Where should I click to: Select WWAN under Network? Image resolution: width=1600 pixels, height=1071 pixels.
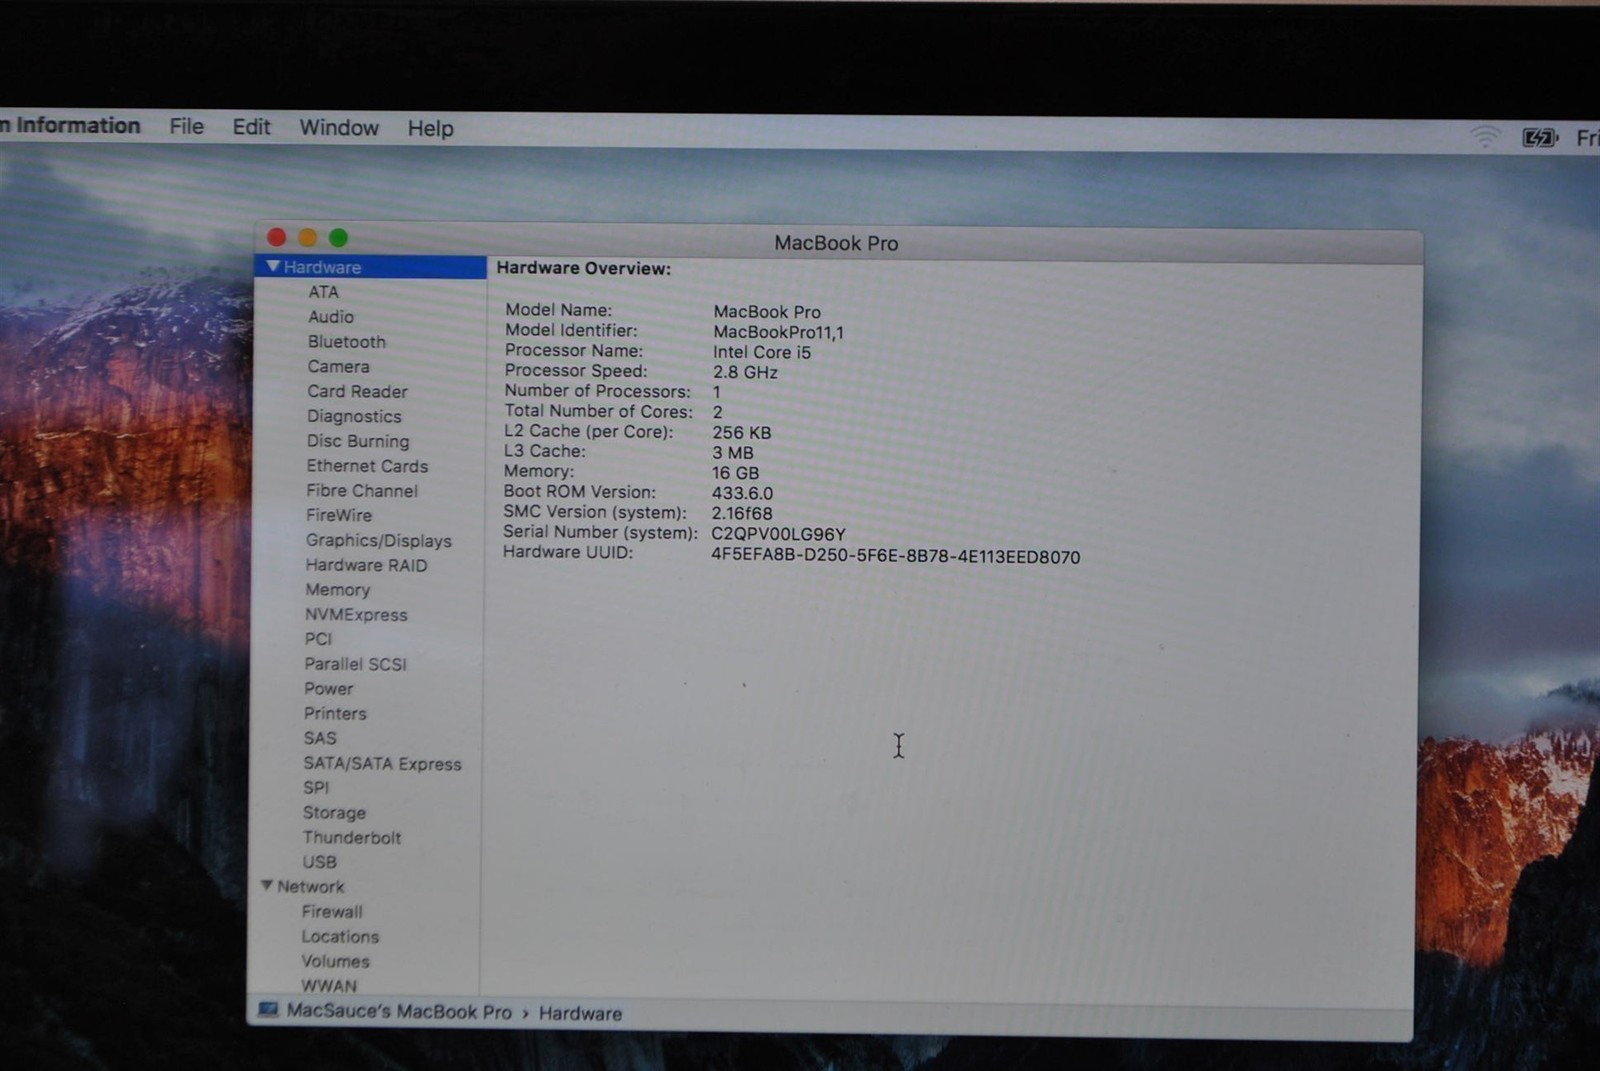pyautogui.click(x=329, y=986)
